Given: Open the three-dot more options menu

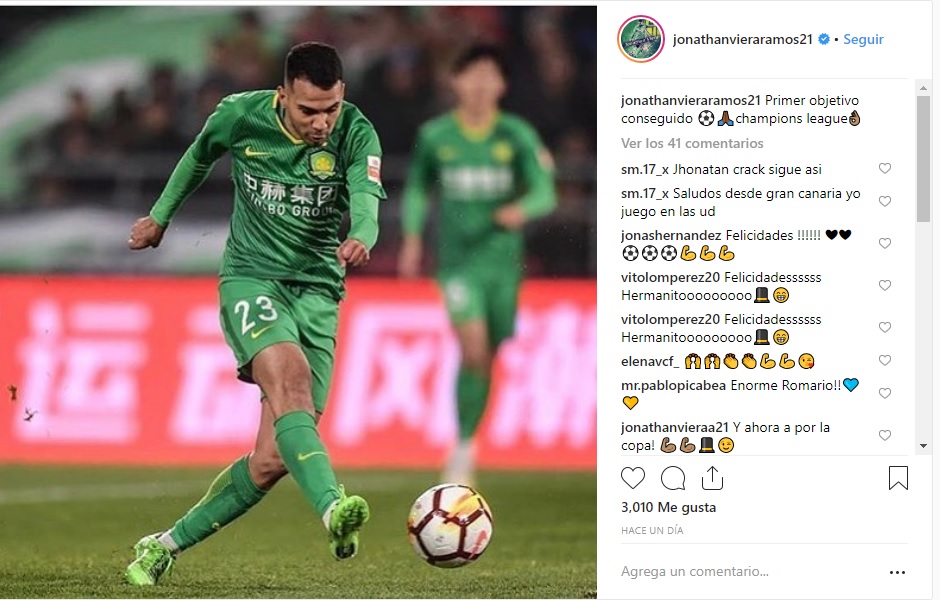Looking at the screenshot, I should [897, 572].
